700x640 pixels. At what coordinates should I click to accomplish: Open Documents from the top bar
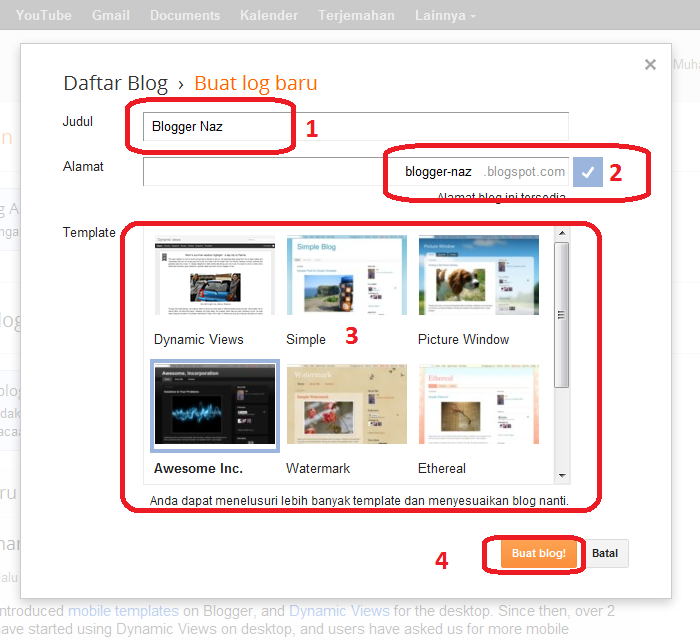tap(185, 15)
